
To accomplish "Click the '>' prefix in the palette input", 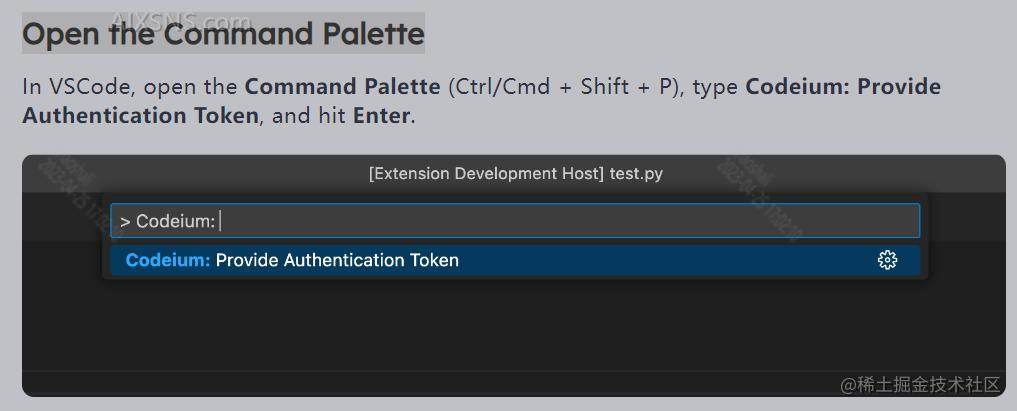I will pyautogui.click(x=126, y=221).
